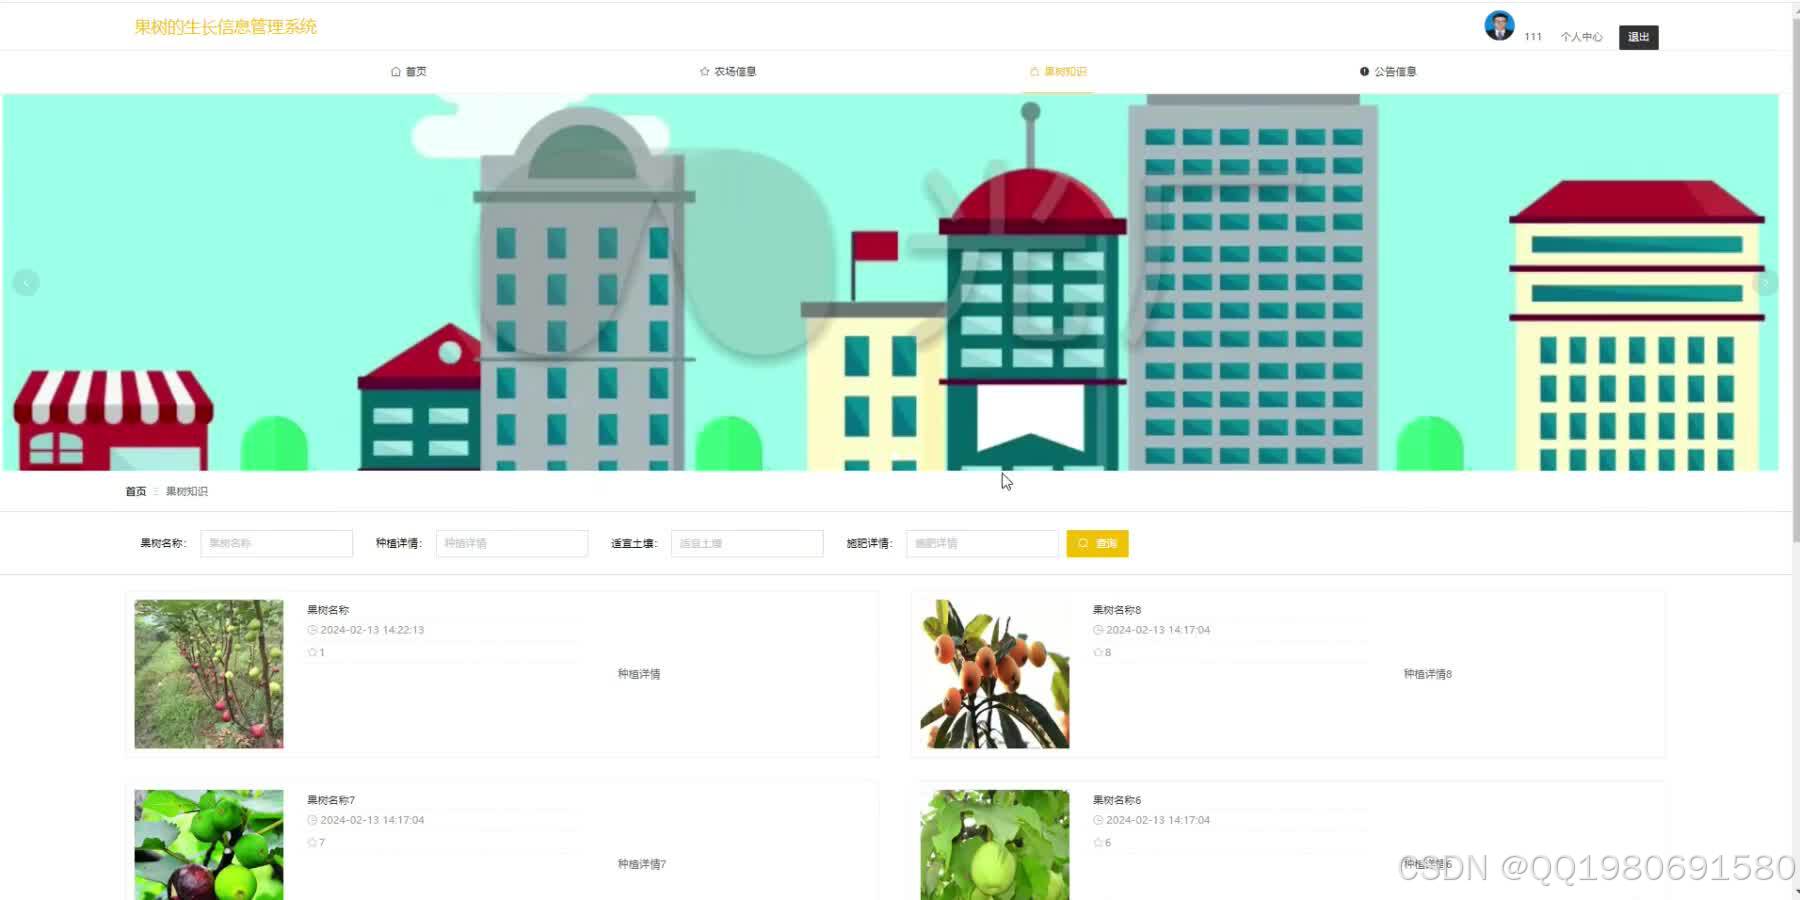1800x900 pixels.
Task: Click the clock icon on 果树名称7 card
Action: (x=313, y=820)
